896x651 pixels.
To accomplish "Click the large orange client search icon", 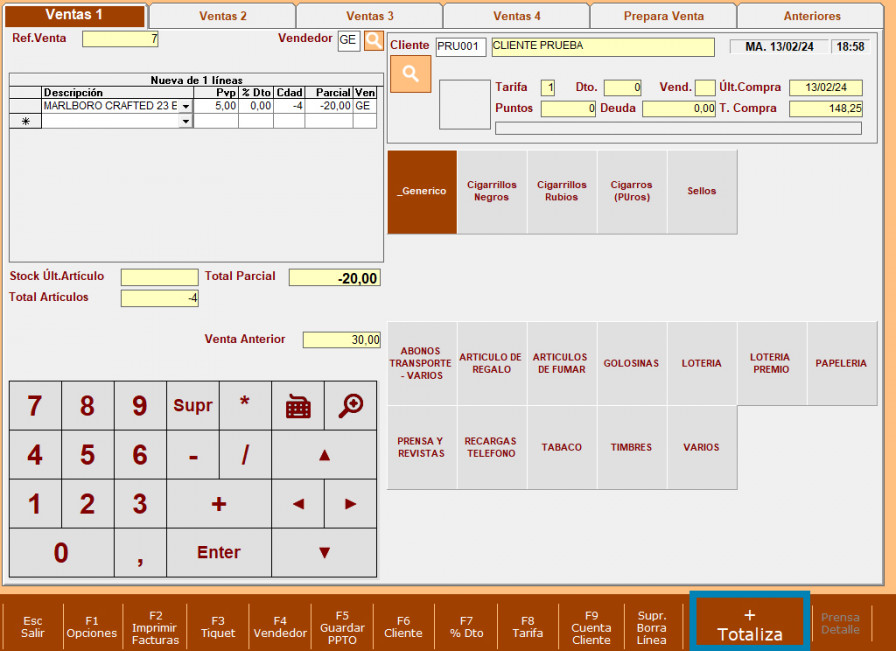I will pos(410,74).
